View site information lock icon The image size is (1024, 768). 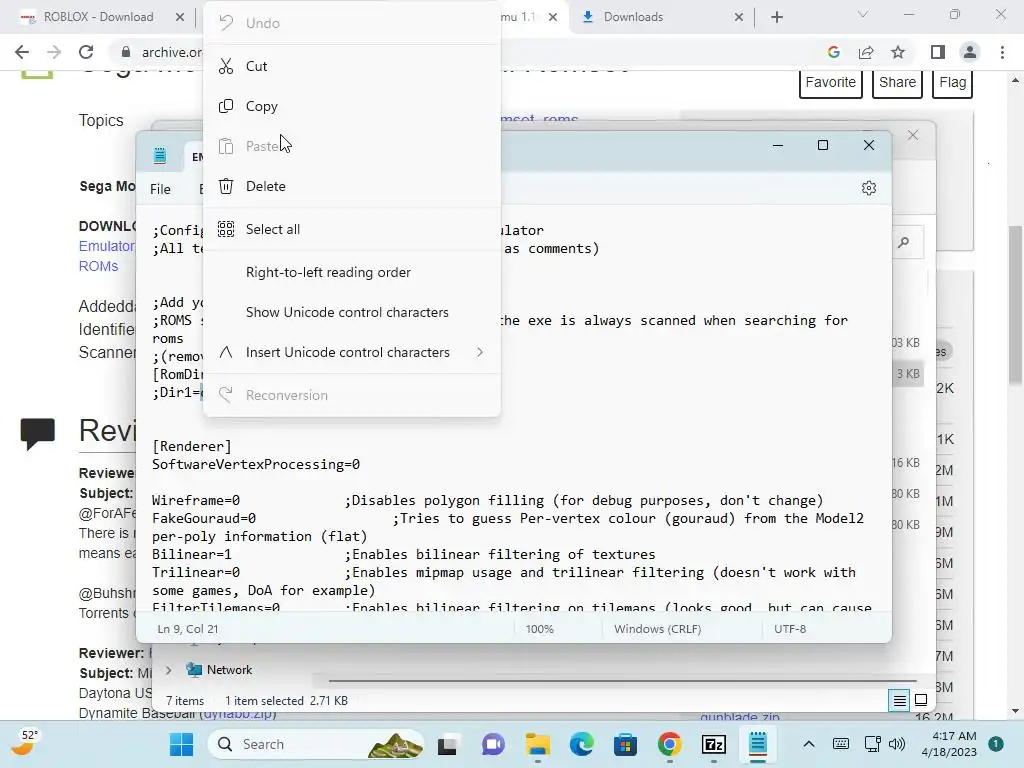[126, 52]
